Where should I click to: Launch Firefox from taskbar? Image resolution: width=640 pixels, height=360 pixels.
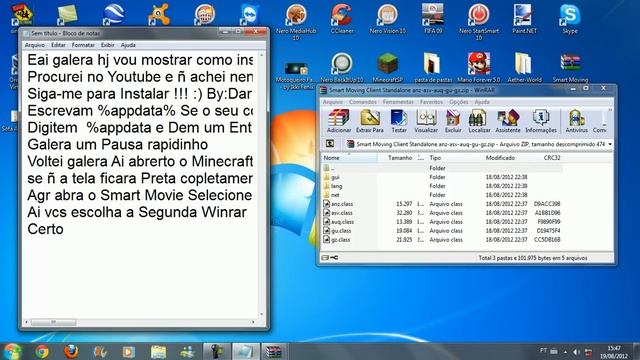[71, 351]
